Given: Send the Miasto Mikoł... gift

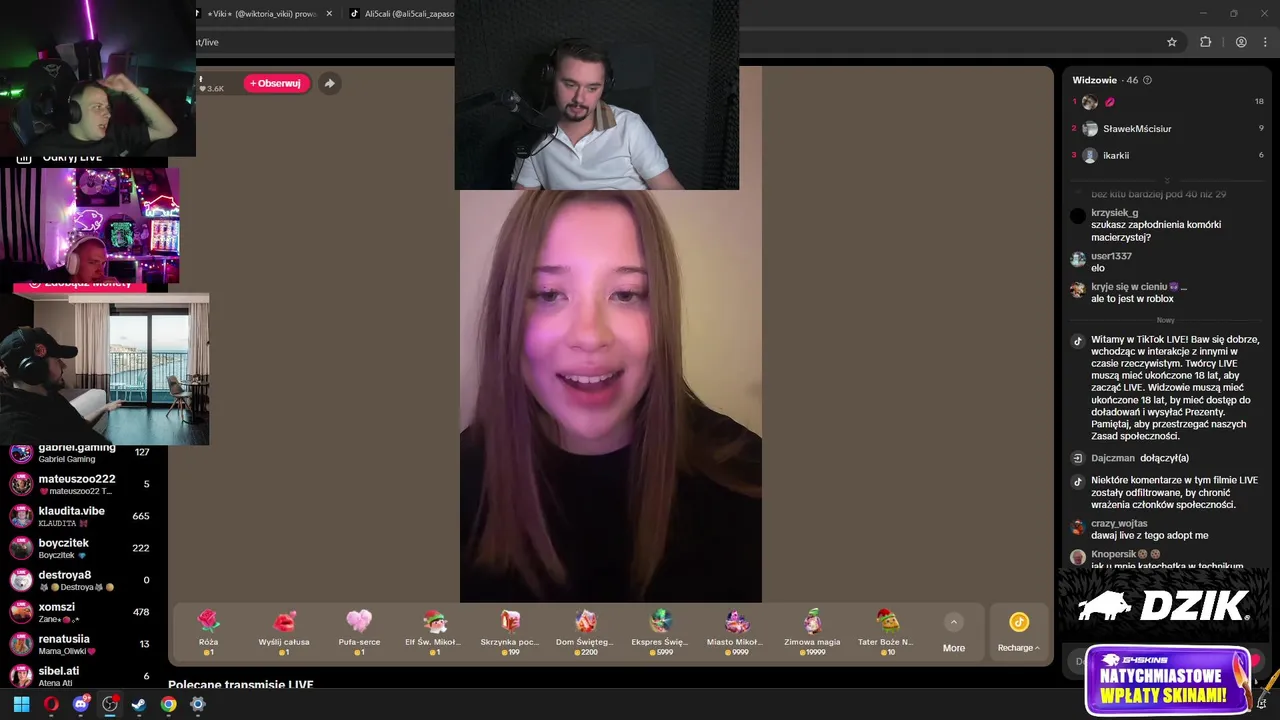Looking at the screenshot, I should 736,632.
